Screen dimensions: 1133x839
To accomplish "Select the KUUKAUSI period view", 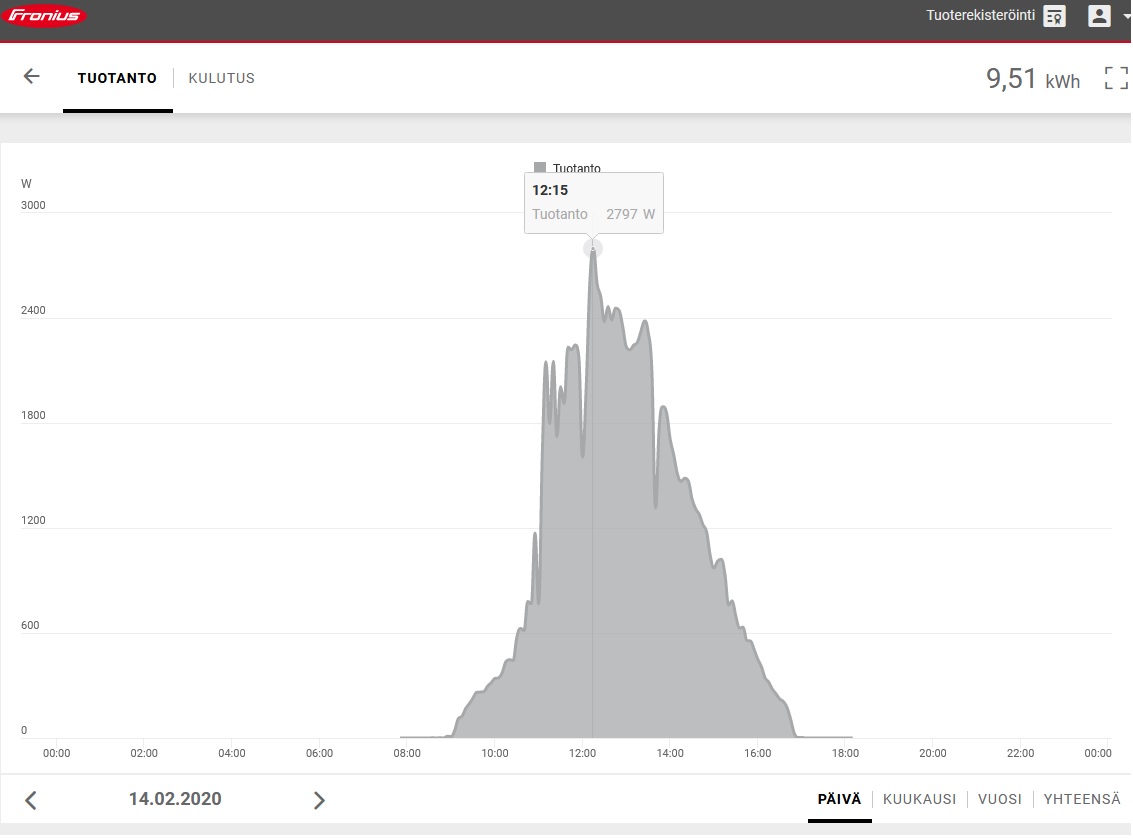I will 919,799.
